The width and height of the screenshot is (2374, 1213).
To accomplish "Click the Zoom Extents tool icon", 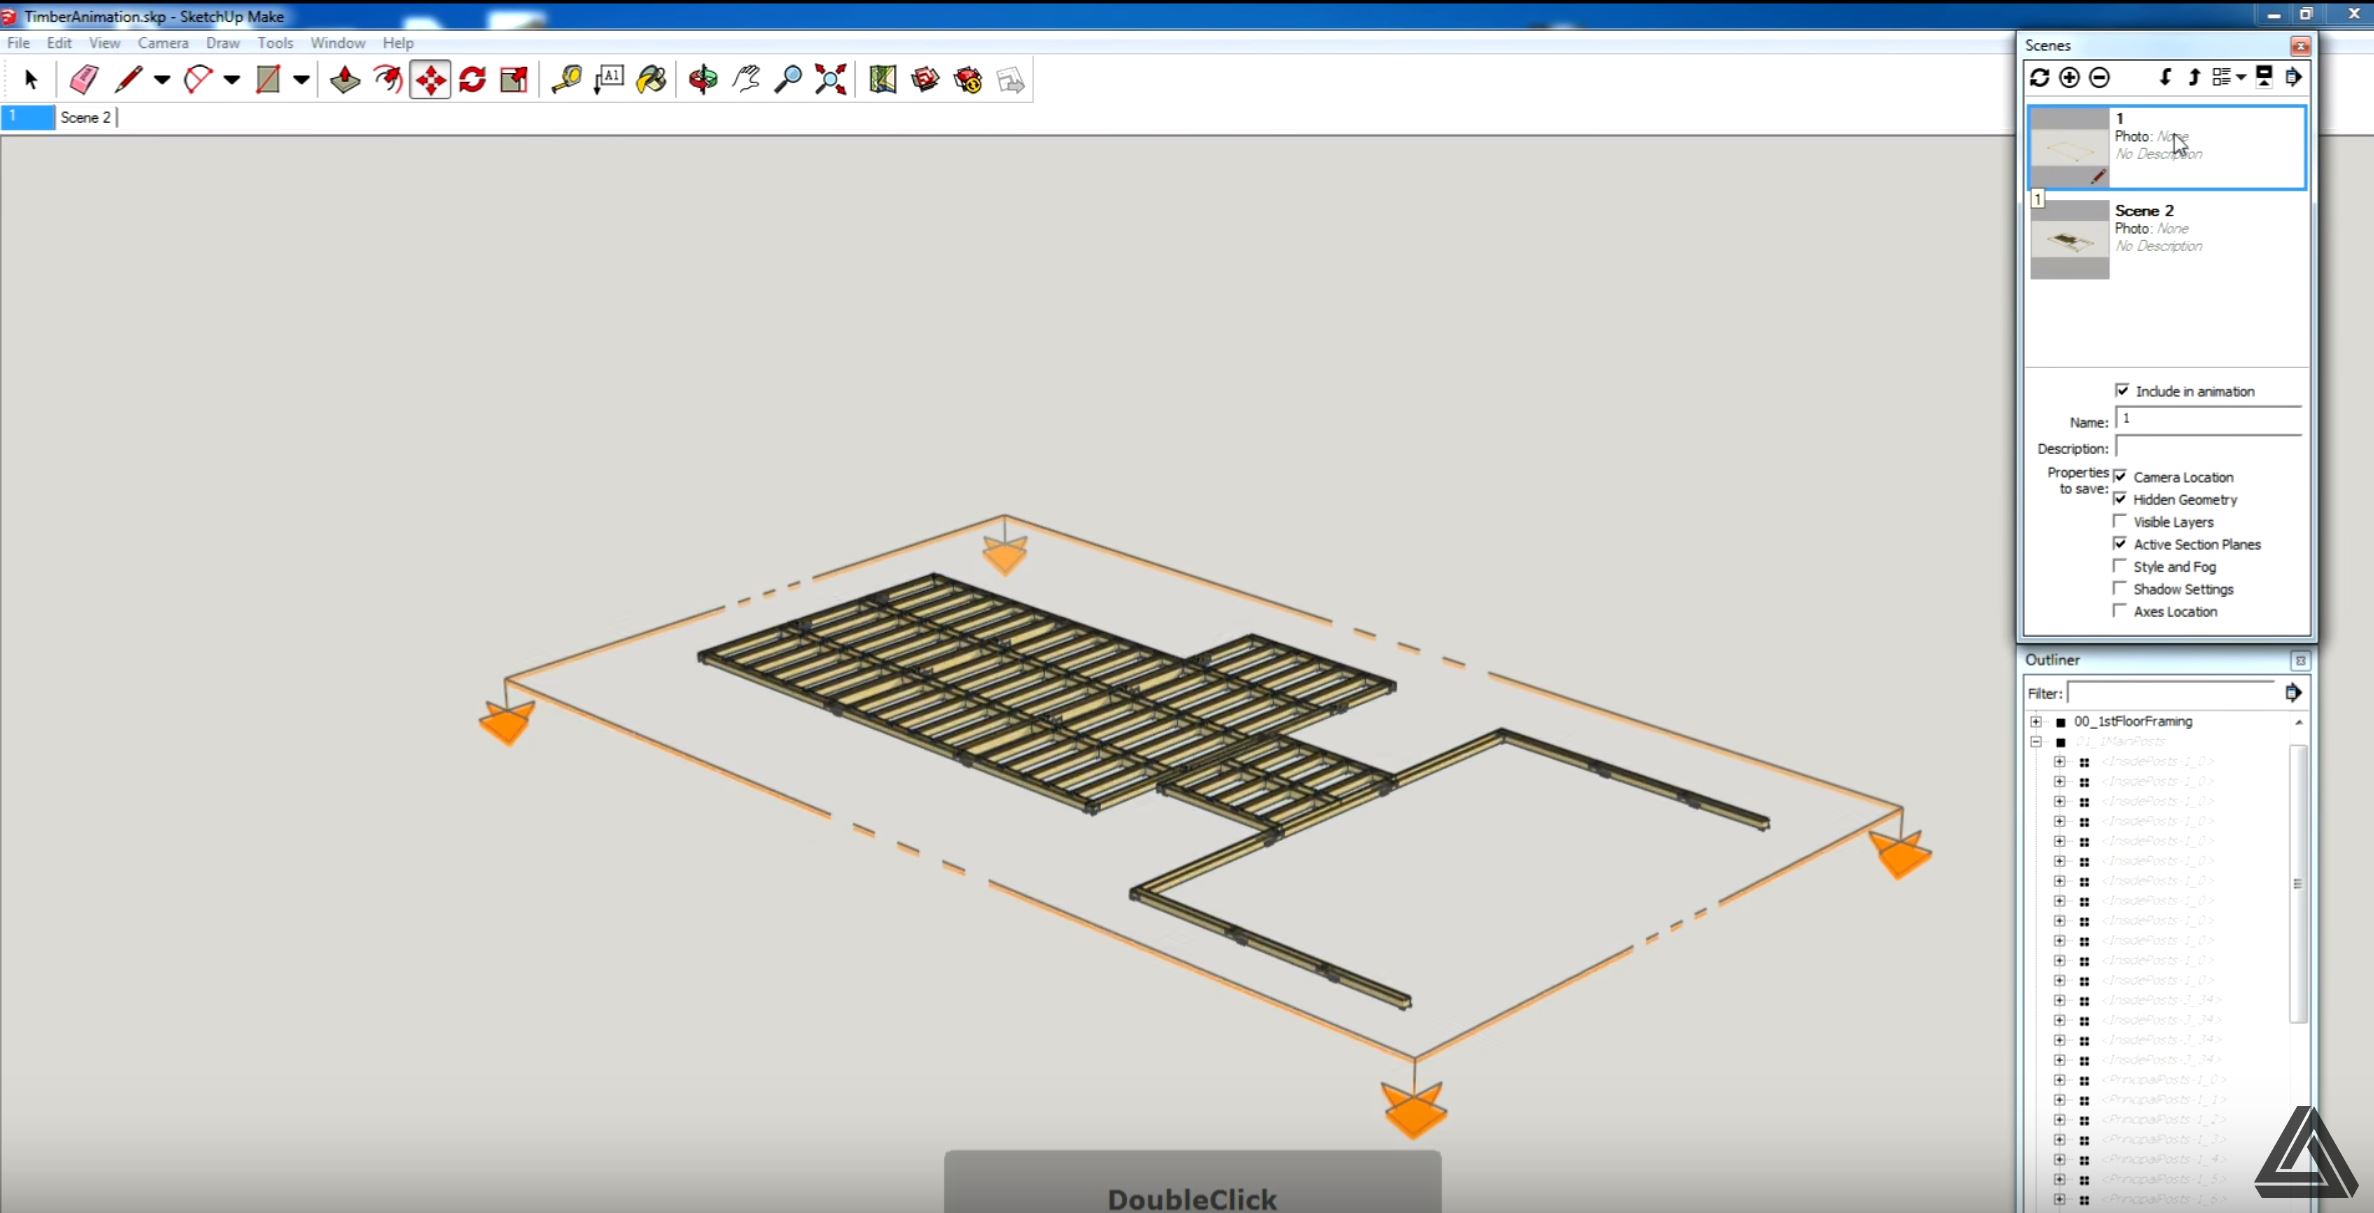I will point(832,79).
